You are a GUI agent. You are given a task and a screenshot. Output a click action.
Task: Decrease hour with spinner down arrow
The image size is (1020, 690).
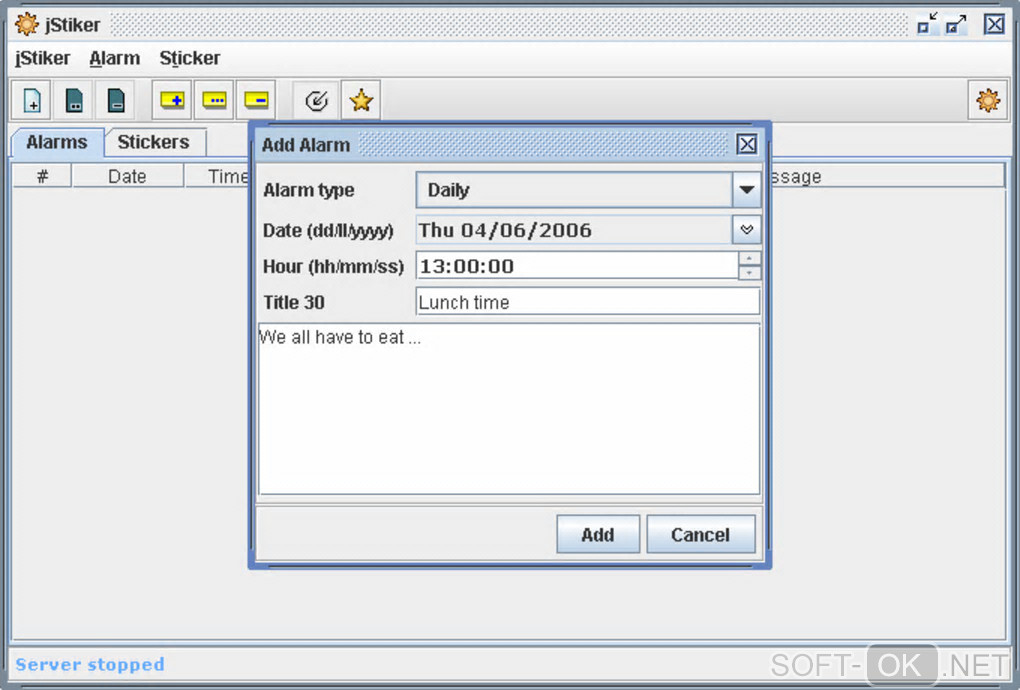coord(749,272)
